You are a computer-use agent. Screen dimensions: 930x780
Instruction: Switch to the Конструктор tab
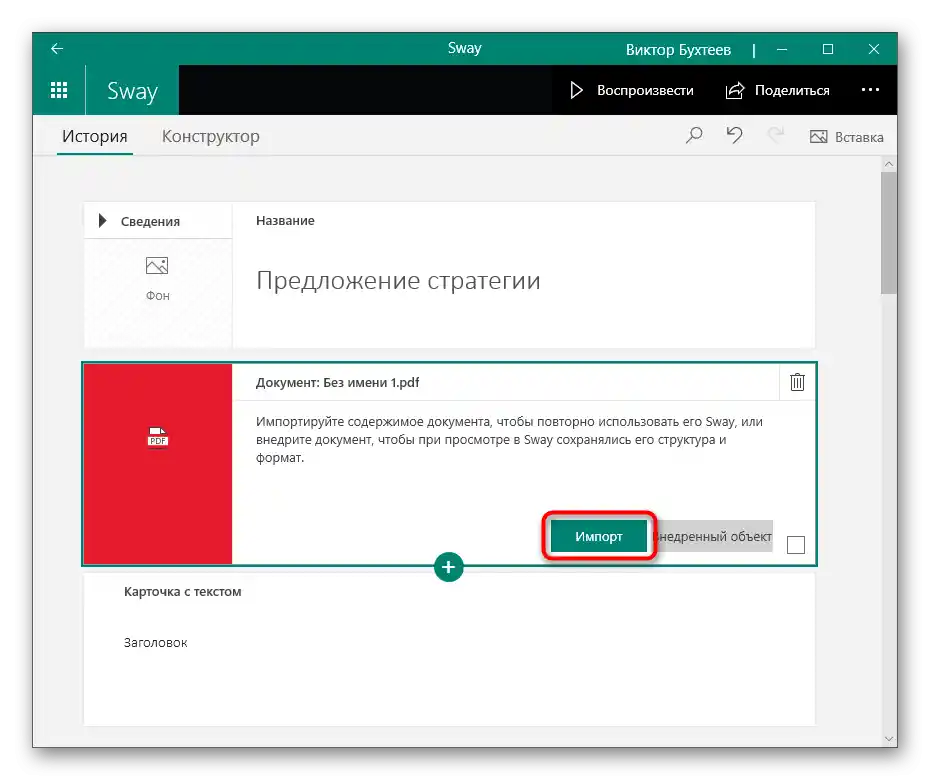tap(211, 136)
